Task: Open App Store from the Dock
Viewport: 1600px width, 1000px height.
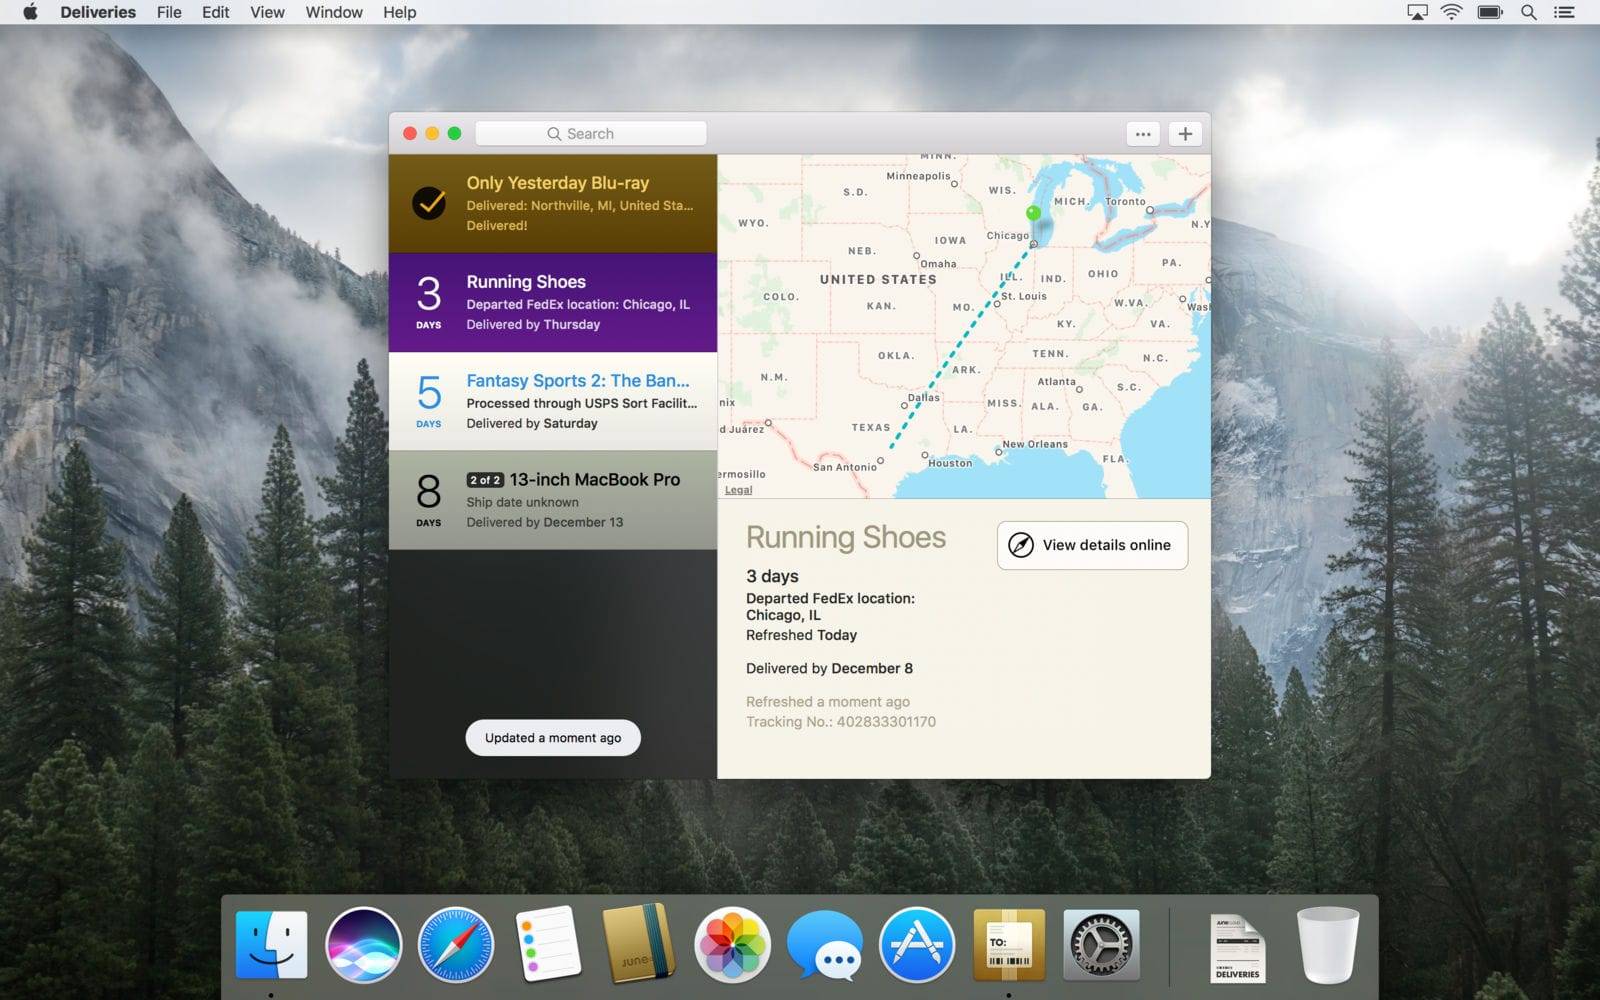Action: pos(916,945)
